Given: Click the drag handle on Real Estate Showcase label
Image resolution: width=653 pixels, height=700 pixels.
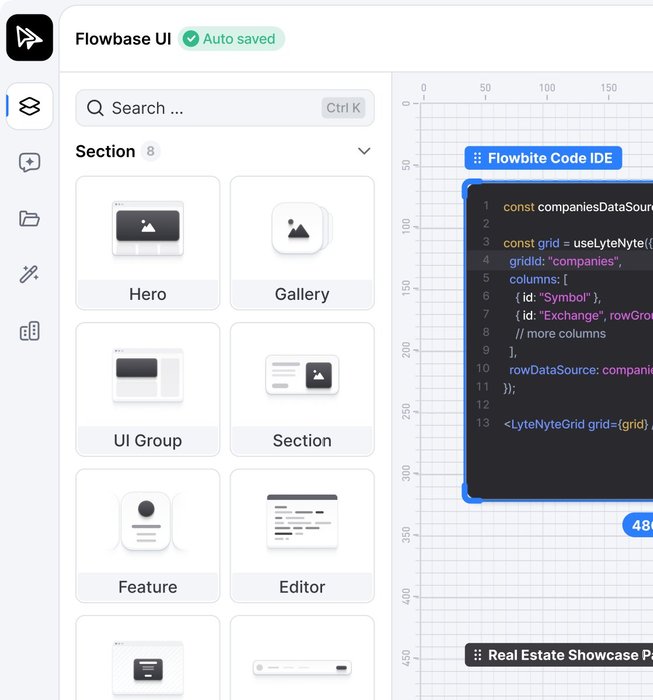Looking at the screenshot, I should coord(477,655).
